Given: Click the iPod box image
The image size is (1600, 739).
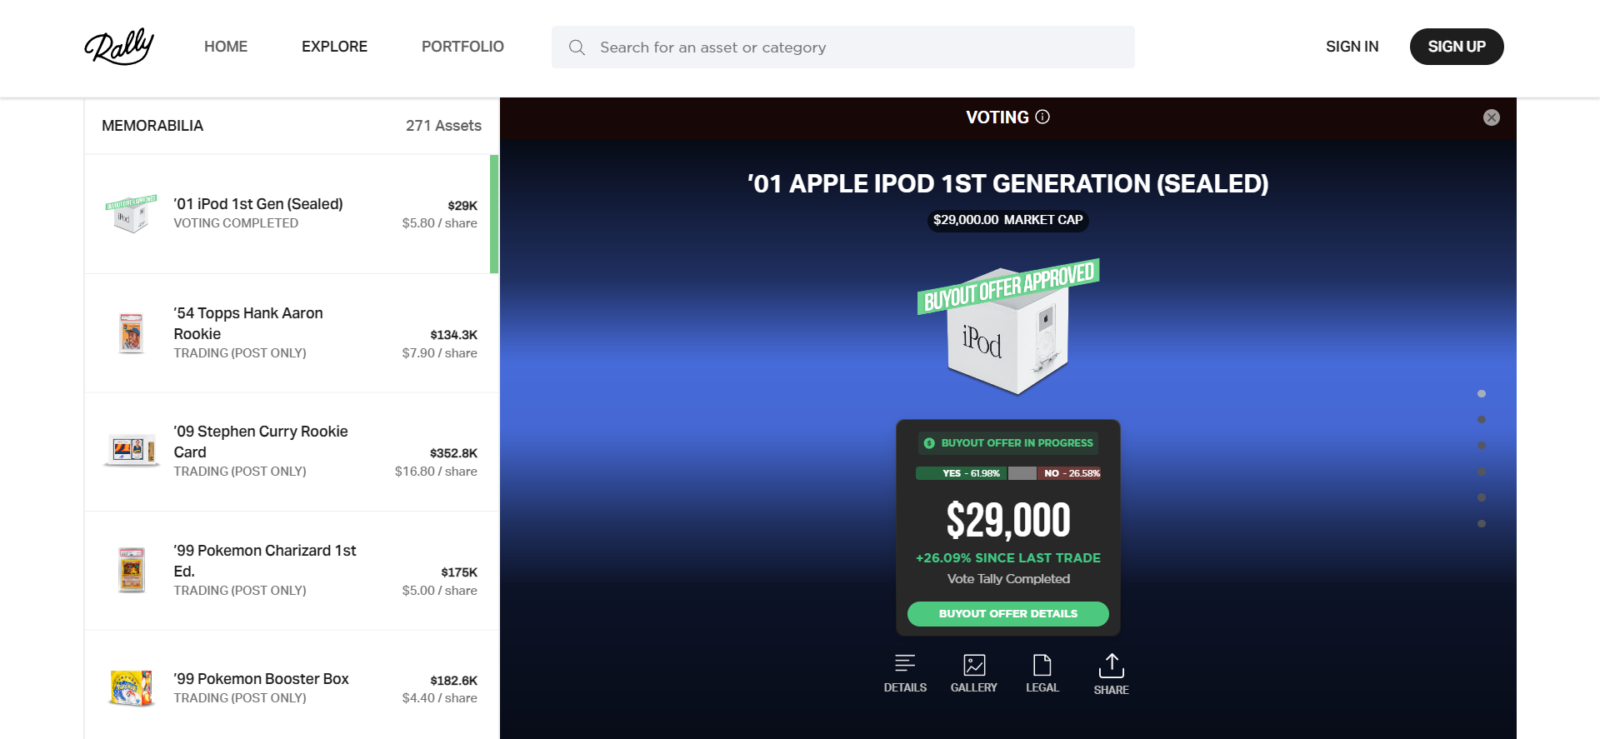Looking at the screenshot, I should coord(1008,332).
